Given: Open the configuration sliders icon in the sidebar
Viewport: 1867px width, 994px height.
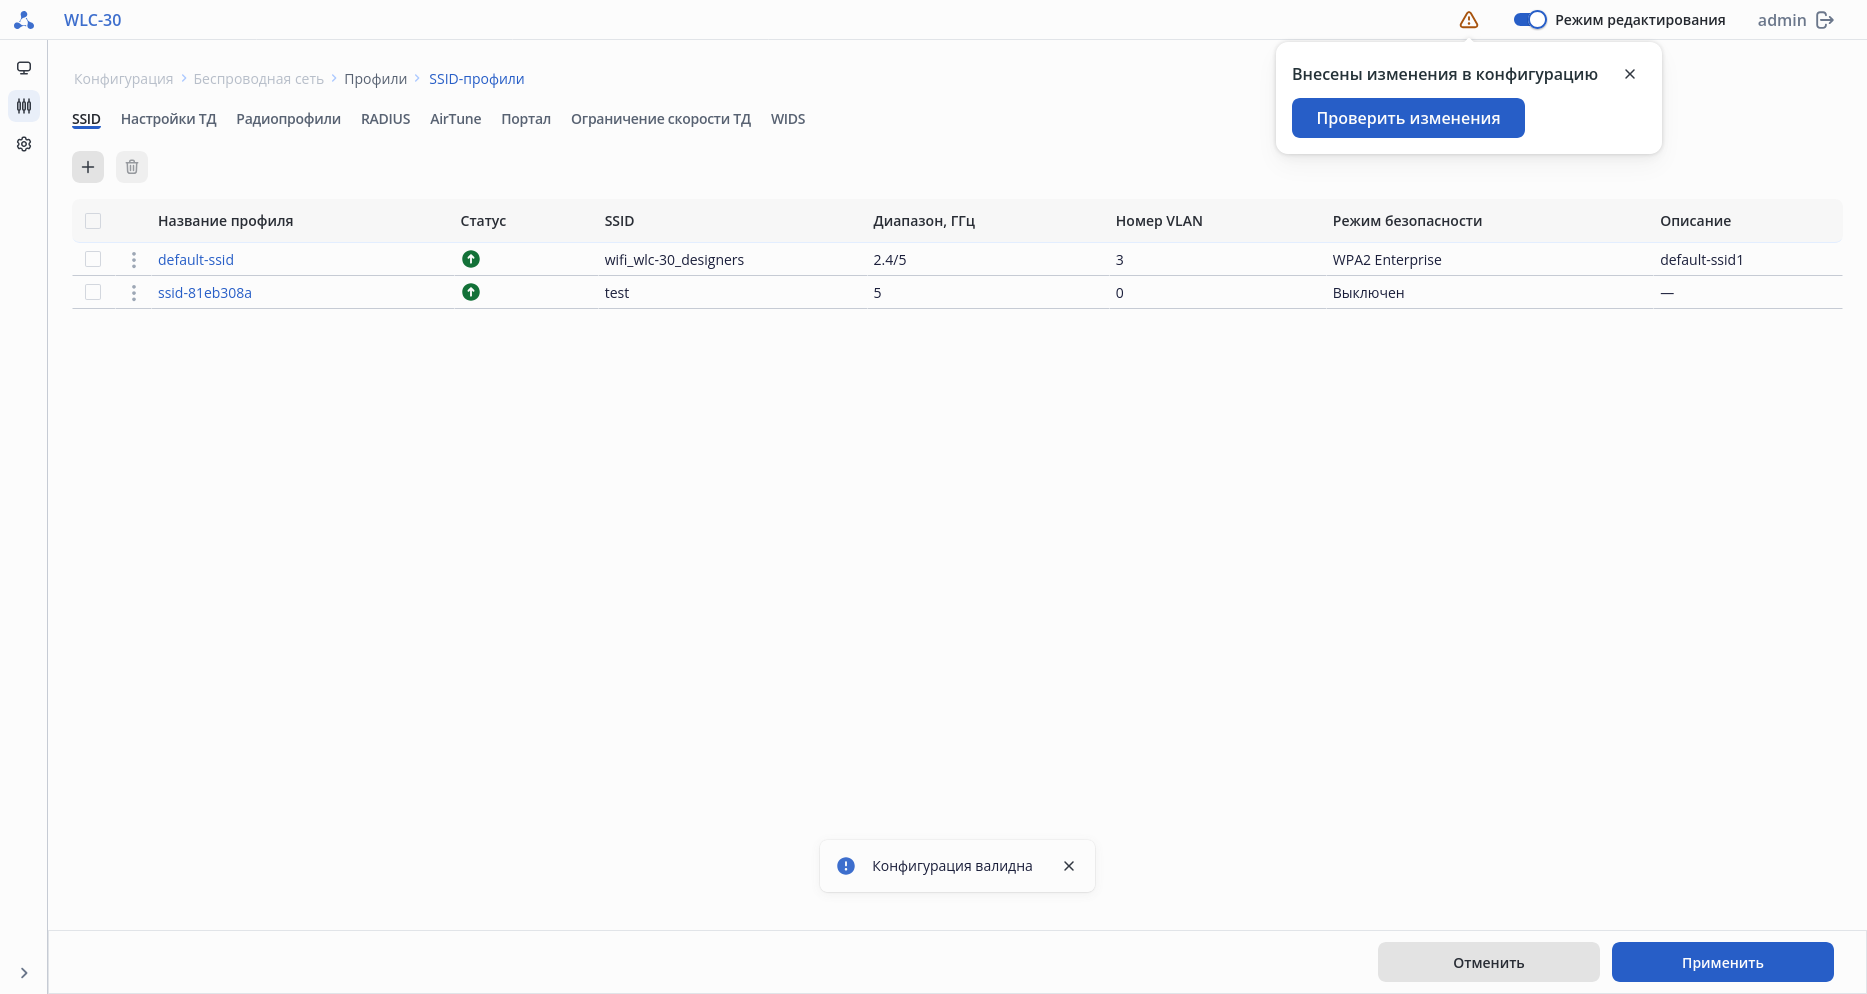Looking at the screenshot, I should pyautogui.click(x=24, y=106).
